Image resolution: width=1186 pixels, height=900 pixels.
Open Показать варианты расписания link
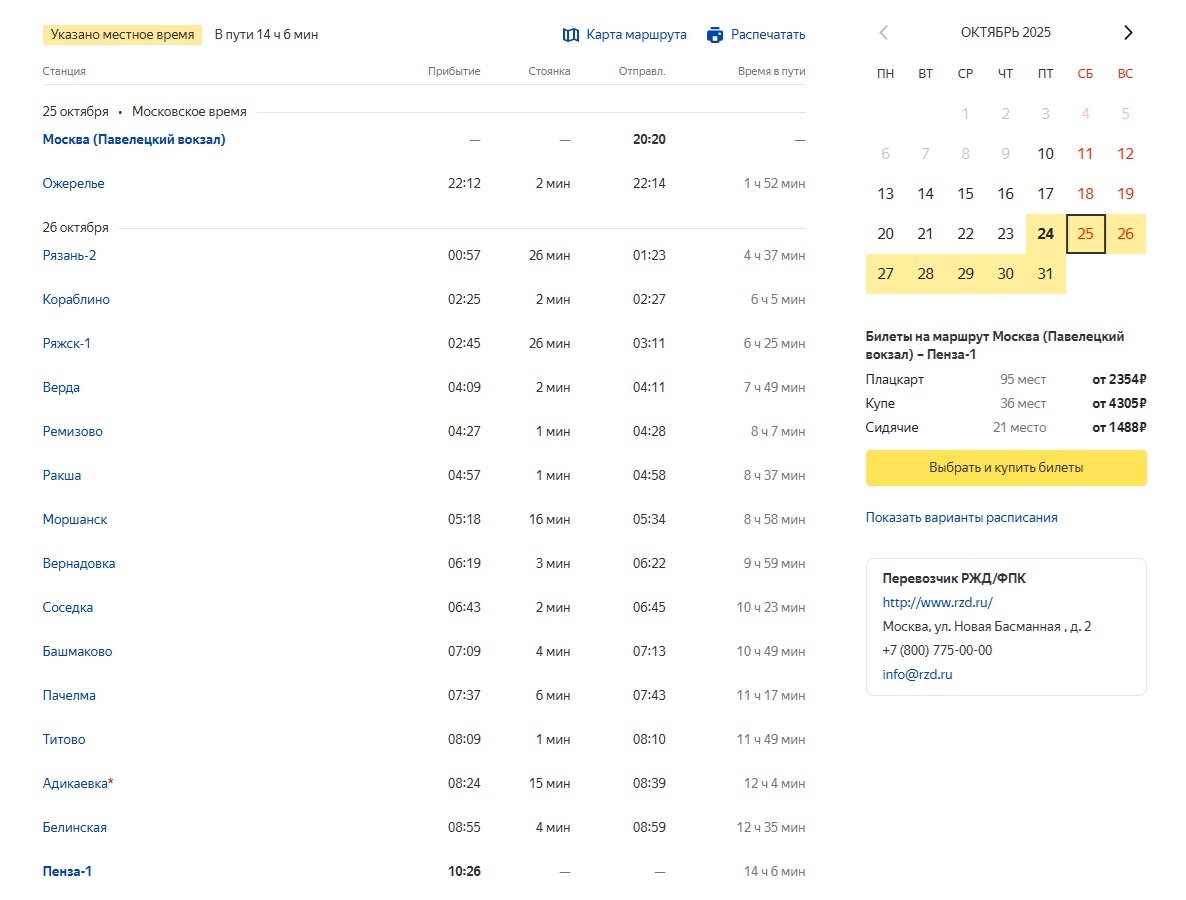tap(961, 517)
